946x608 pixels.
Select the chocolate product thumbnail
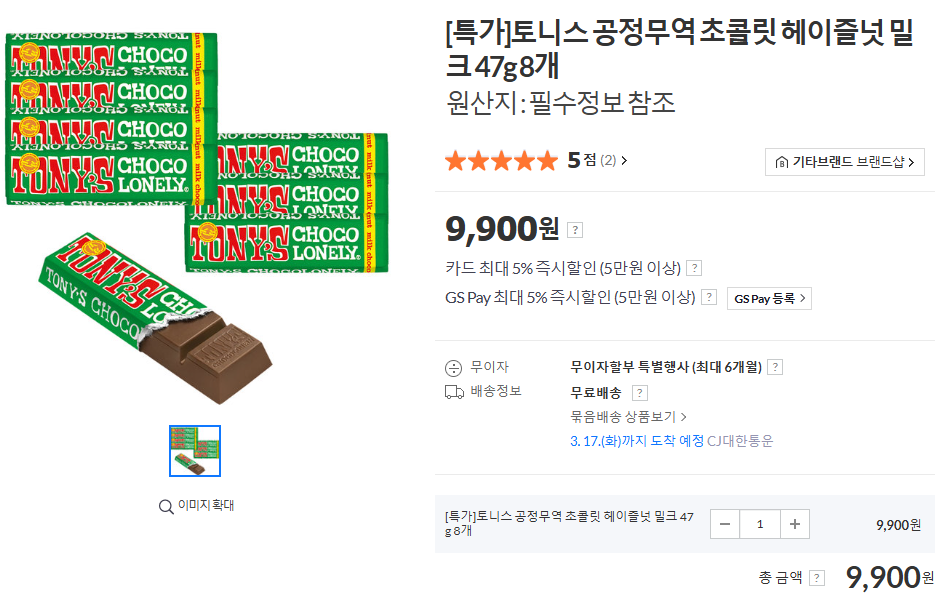pos(195,451)
